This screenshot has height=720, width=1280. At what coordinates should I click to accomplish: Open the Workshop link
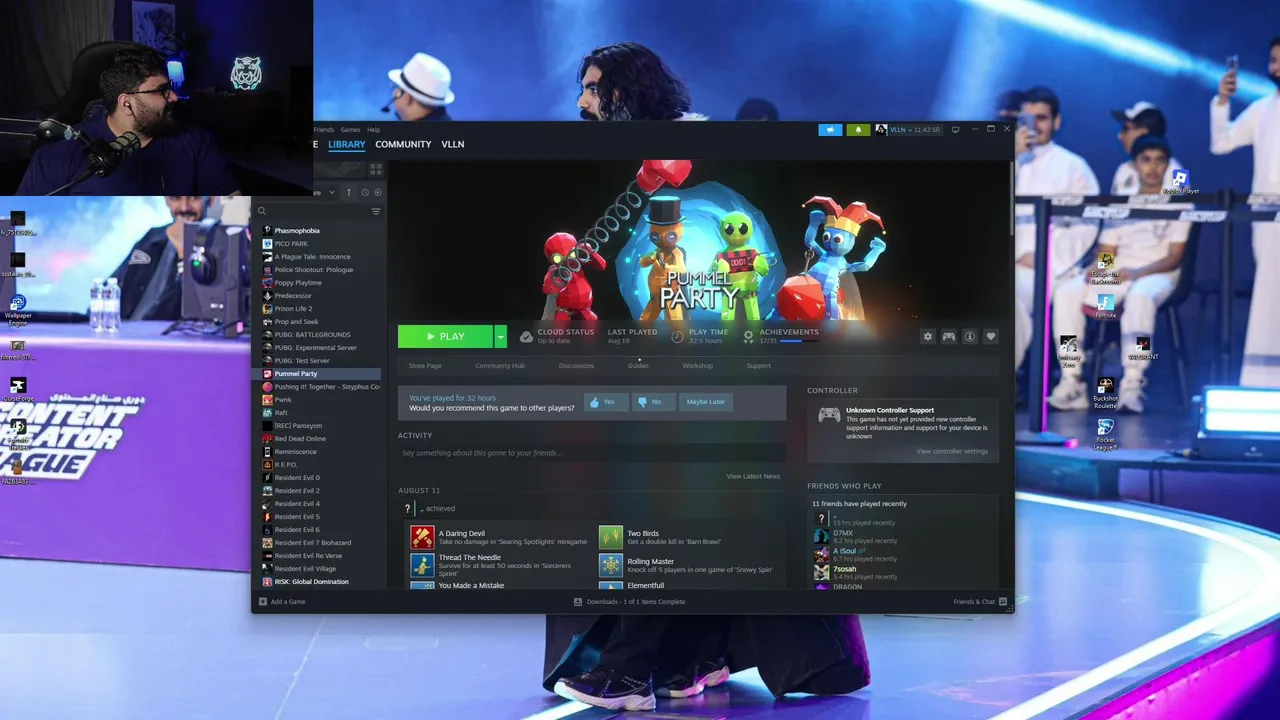click(697, 366)
